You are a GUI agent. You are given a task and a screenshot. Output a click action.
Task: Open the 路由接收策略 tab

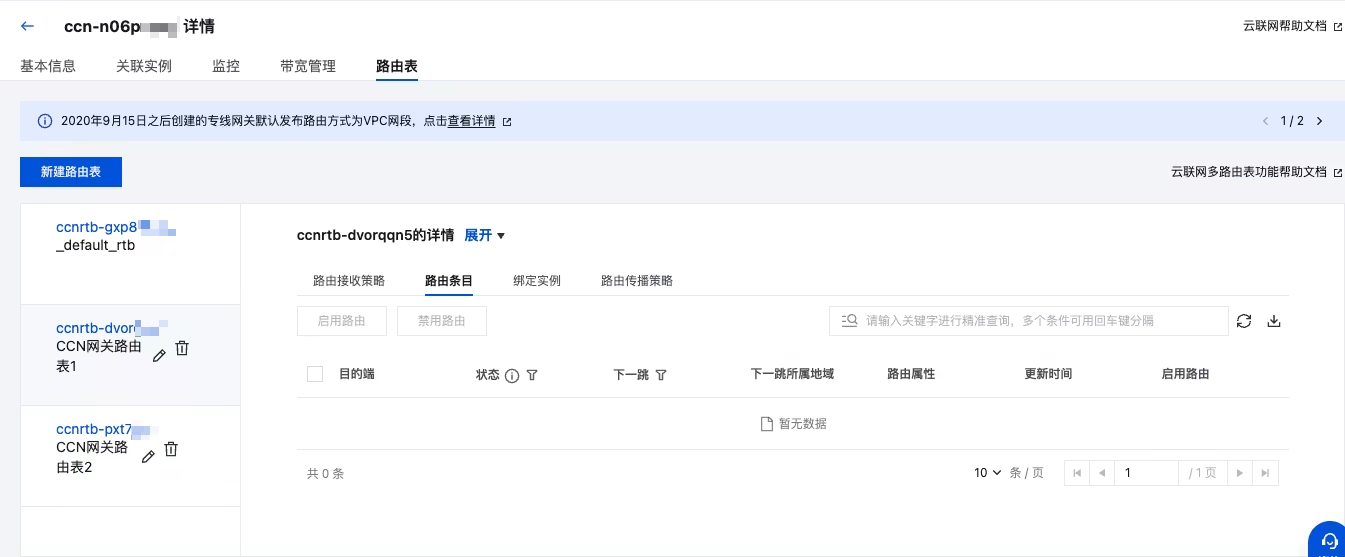pos(349,280)
